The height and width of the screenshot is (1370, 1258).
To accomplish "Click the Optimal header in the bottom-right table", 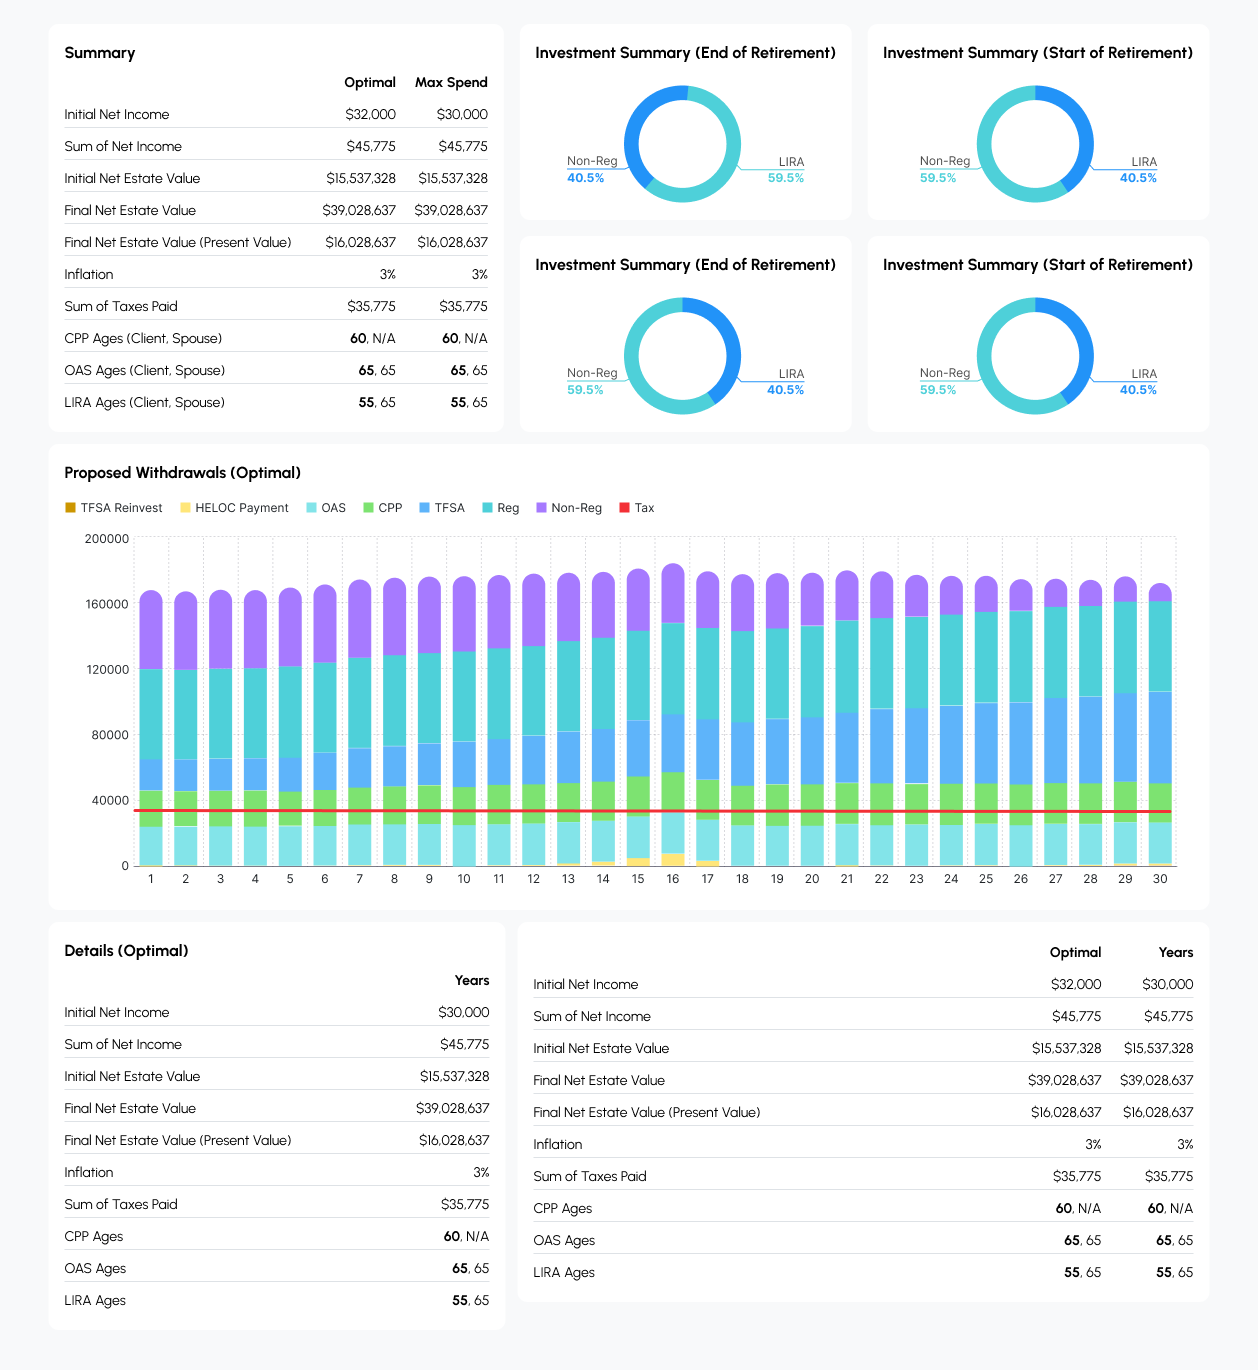I will (x=1076, y=952).
